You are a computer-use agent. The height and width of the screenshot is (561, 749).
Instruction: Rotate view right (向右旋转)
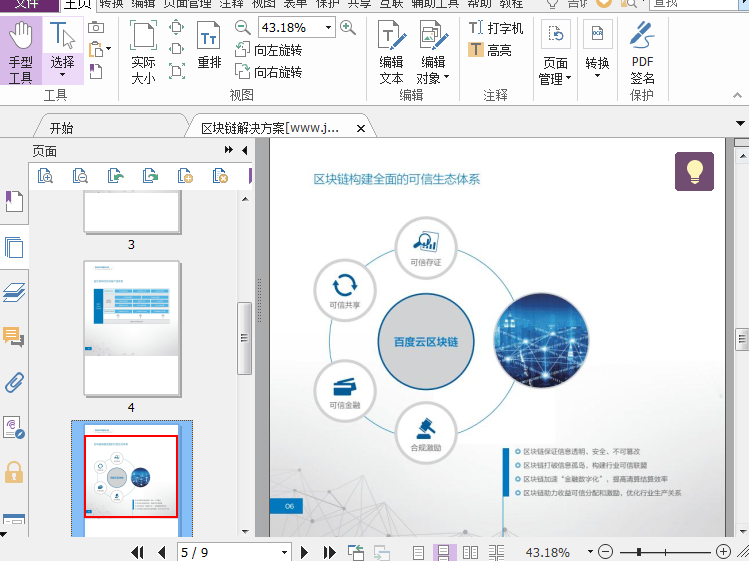click(x=268, y=72)
